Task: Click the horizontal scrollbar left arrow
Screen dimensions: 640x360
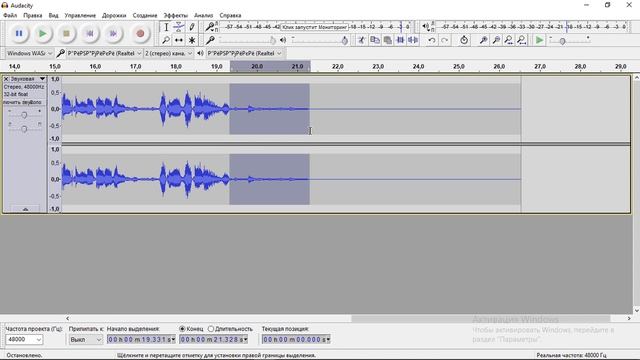Action: [x=67, y=318]
